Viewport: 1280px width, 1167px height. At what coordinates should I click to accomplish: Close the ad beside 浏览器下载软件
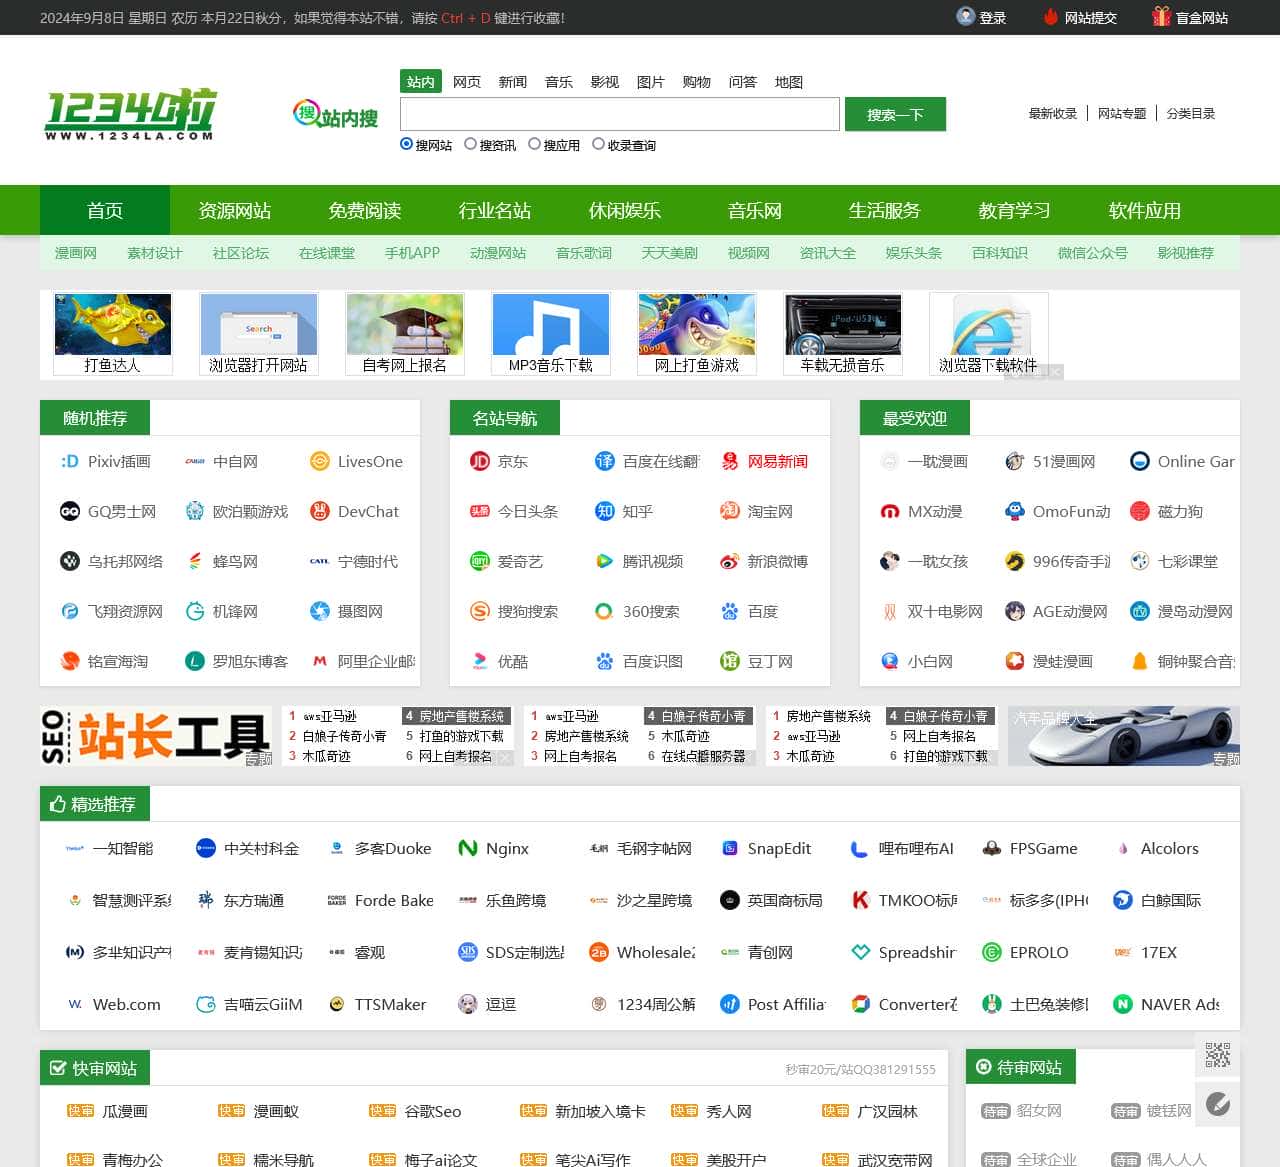[x=1056, y=372]
